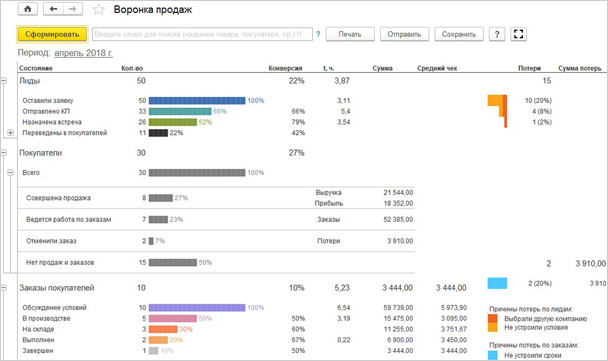Image resolution: width=608 pixels, height=361 pixels.
Task: Collapse the Всего subgroup
Action: coord(10,173)
